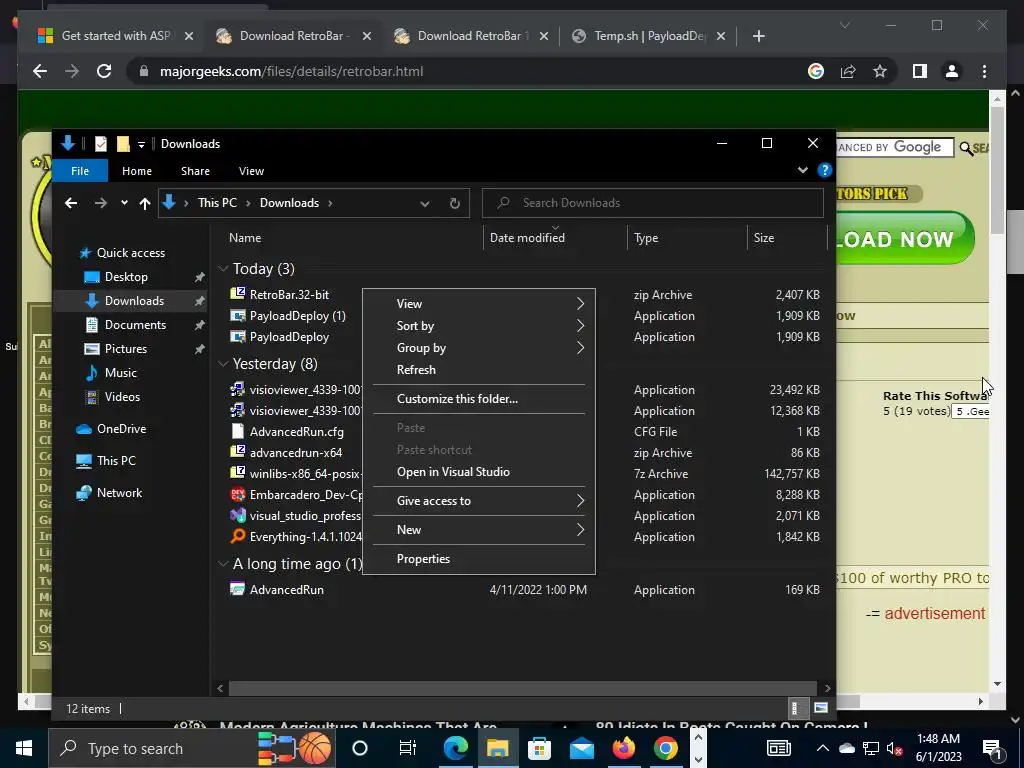Switch to Temp.sh PayloadDeploy tab
This screenshot has height=768, width=1024.
648,36
